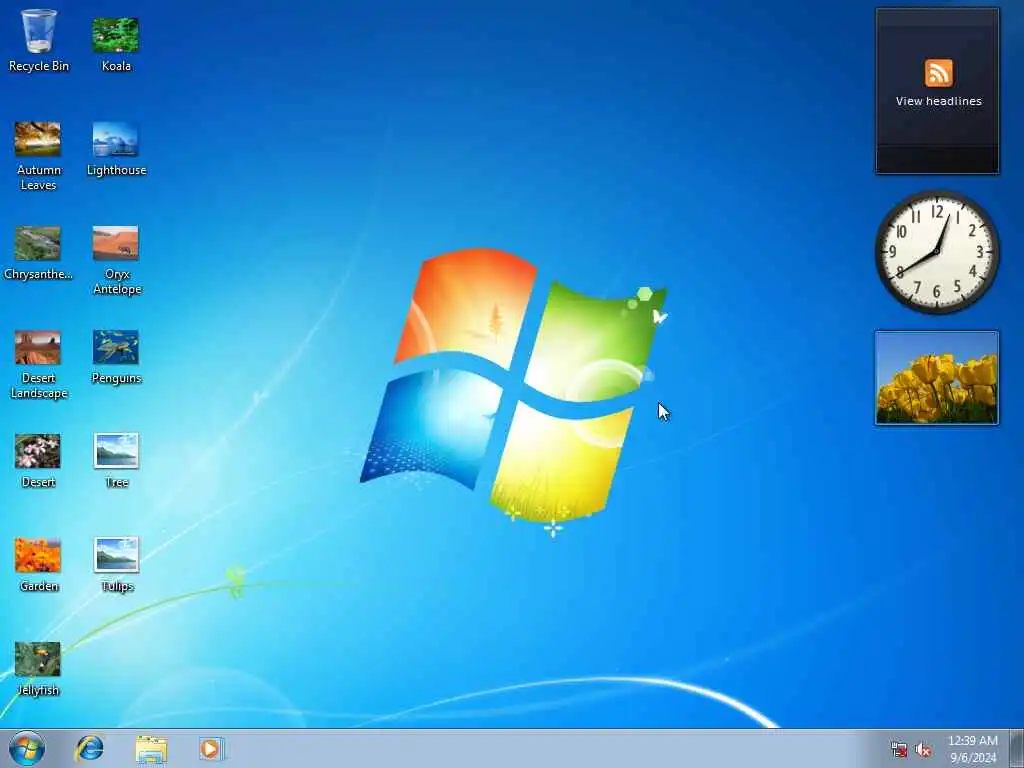Select the Jellyfish image icon
The image size is (1024, 768).
(x=38, y=667)
